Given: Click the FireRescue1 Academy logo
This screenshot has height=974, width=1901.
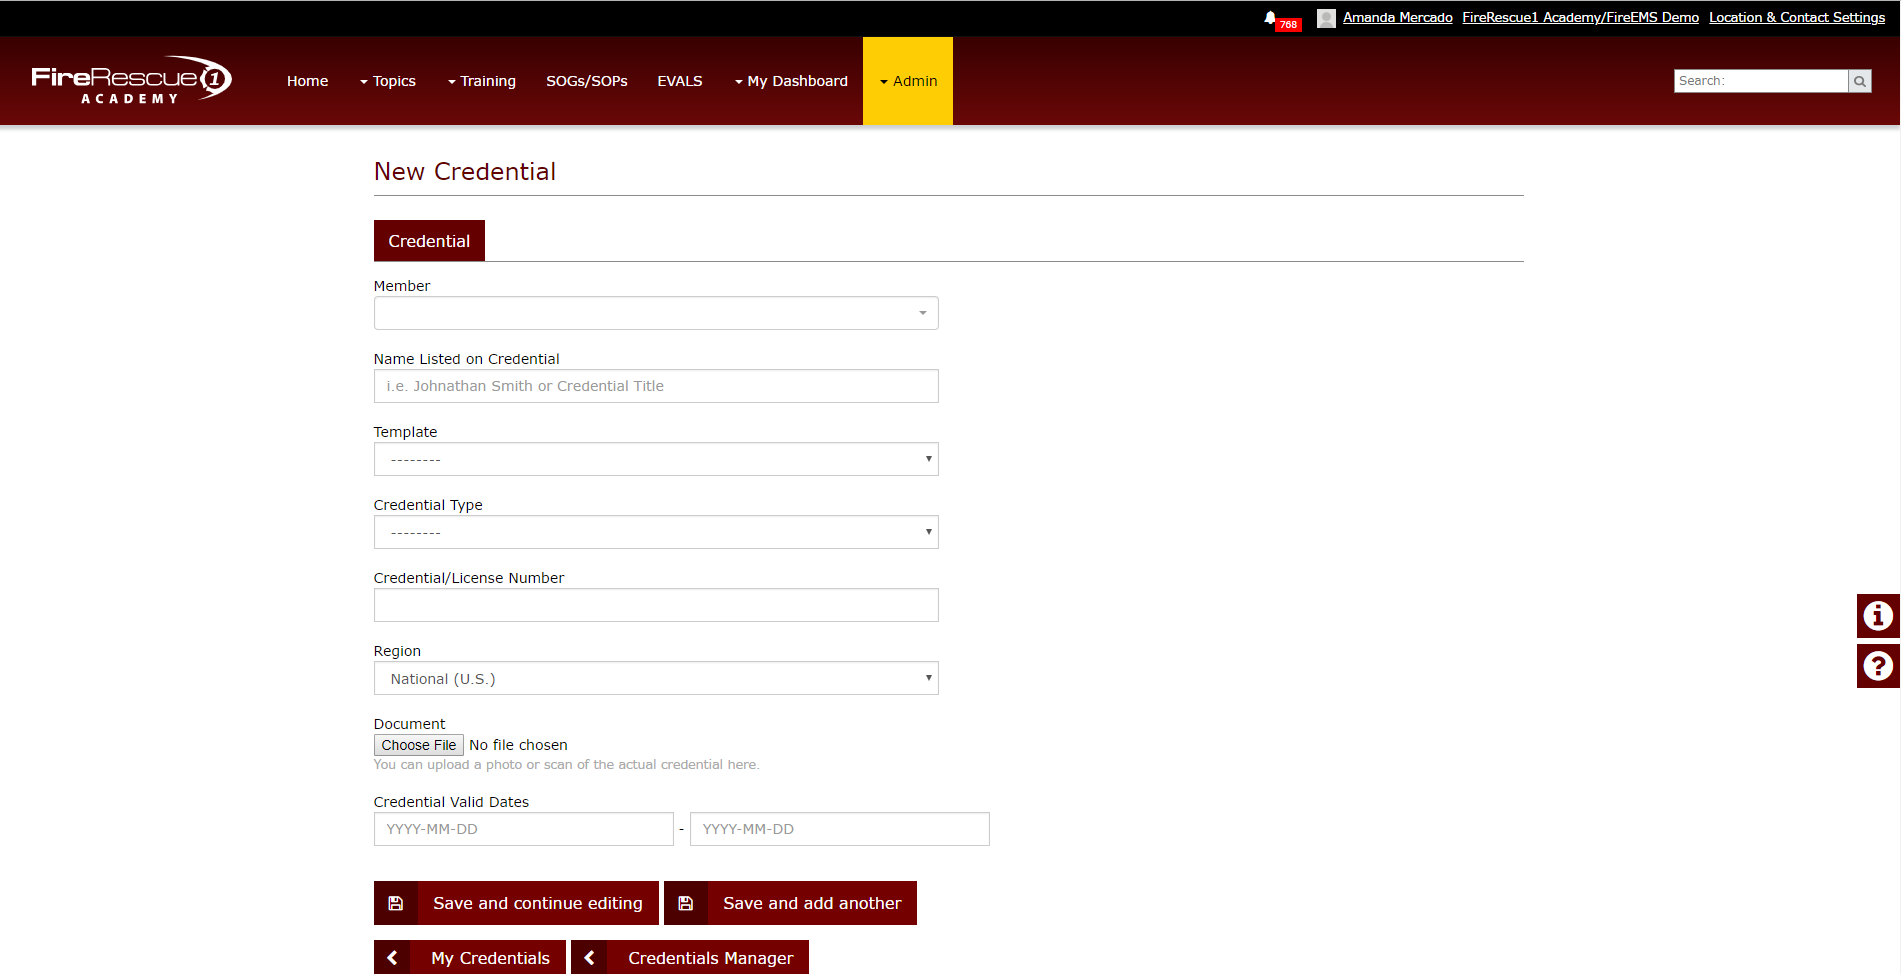Looking at the screenshot, I should tap(132, 80).
